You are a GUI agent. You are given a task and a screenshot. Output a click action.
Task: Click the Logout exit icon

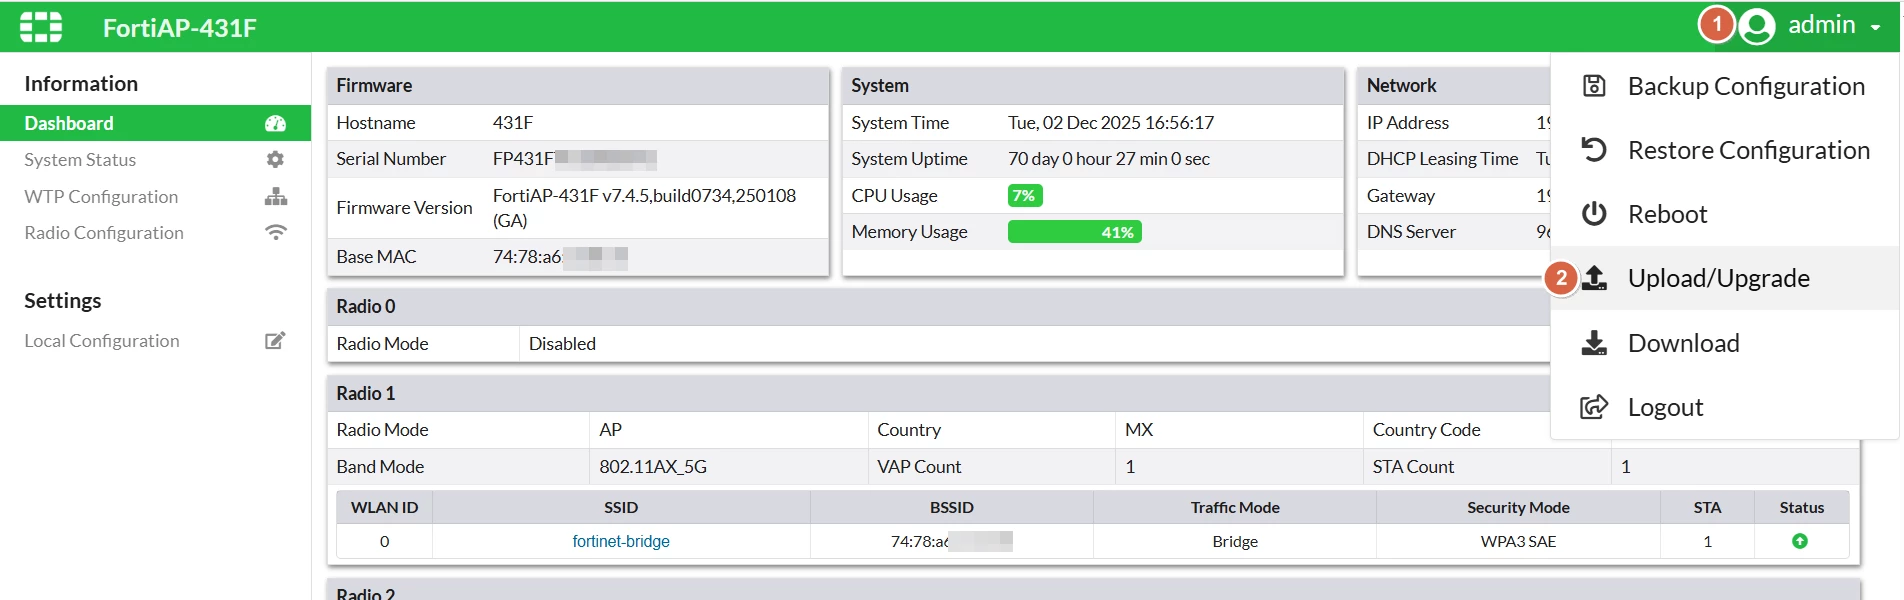coord(1594,407)
